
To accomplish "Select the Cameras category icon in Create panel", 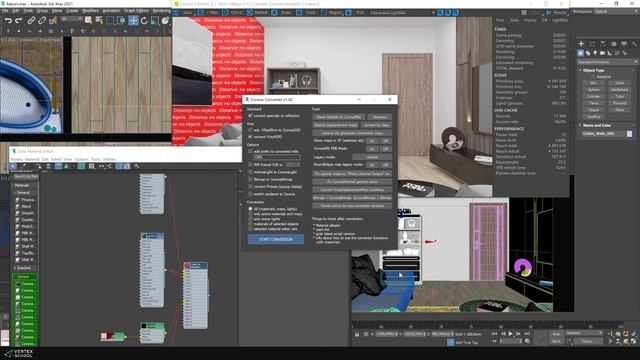I will pos(602,53).
